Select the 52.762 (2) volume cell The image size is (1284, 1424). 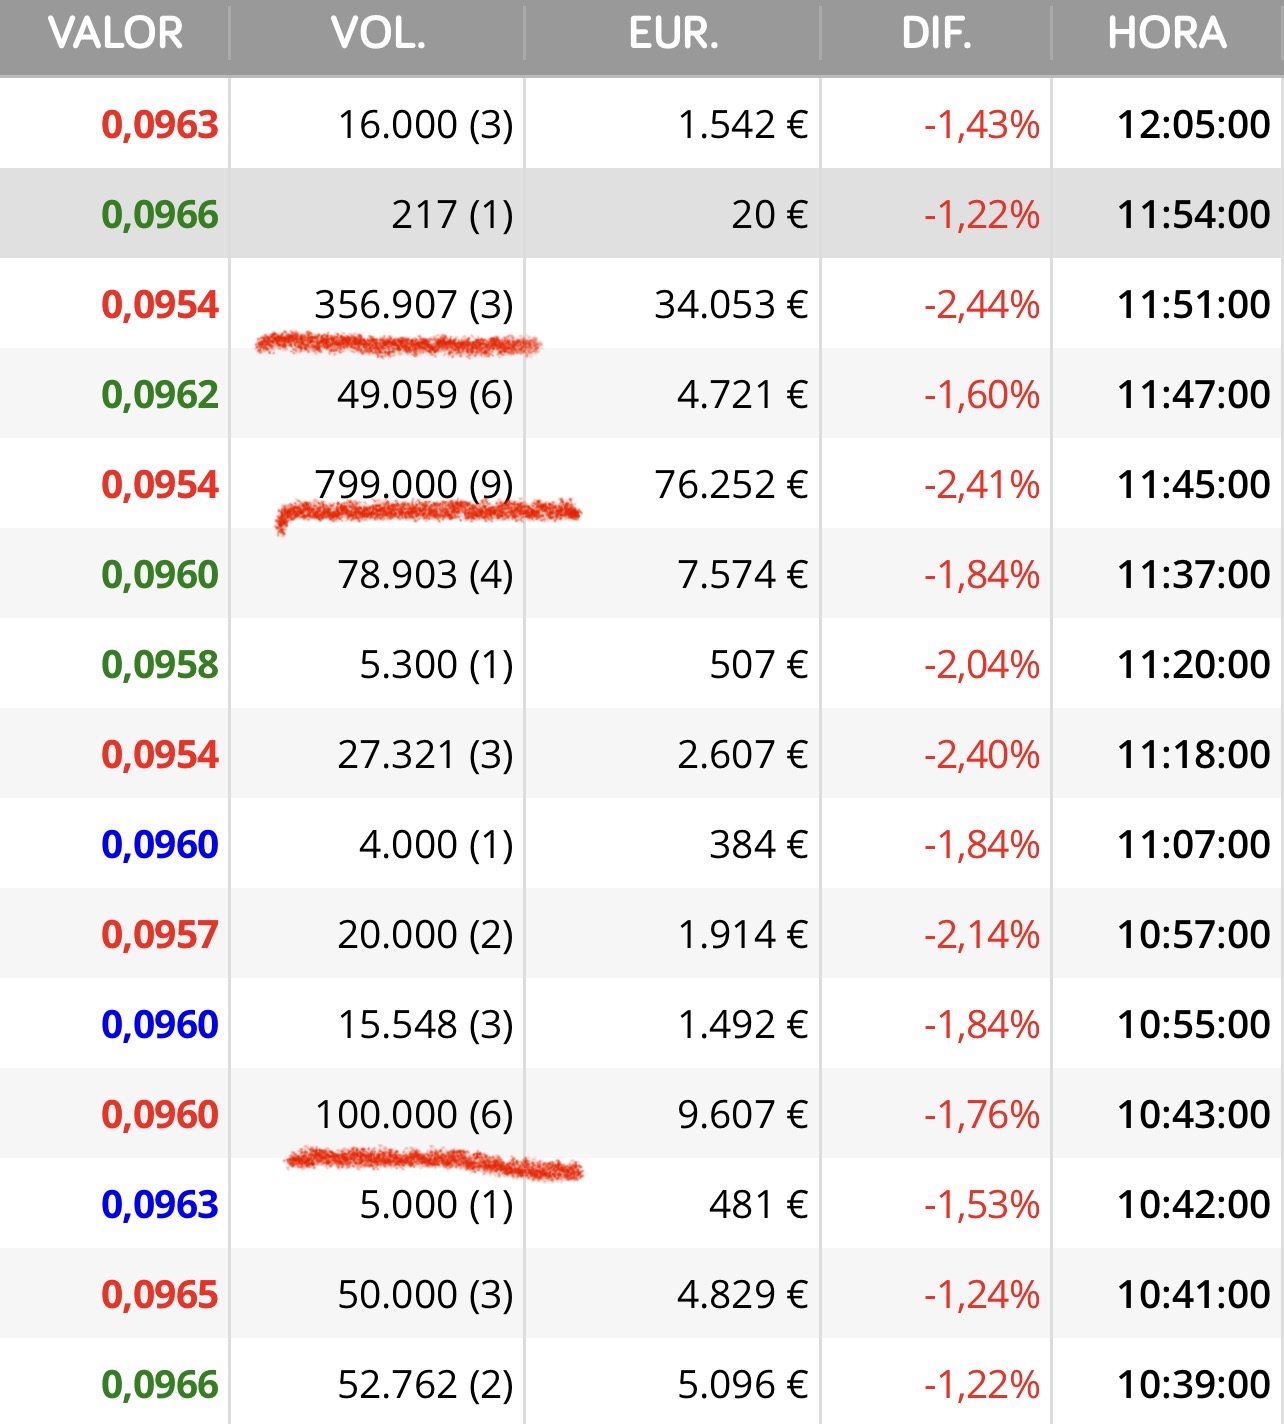(x=425, y=1385)
